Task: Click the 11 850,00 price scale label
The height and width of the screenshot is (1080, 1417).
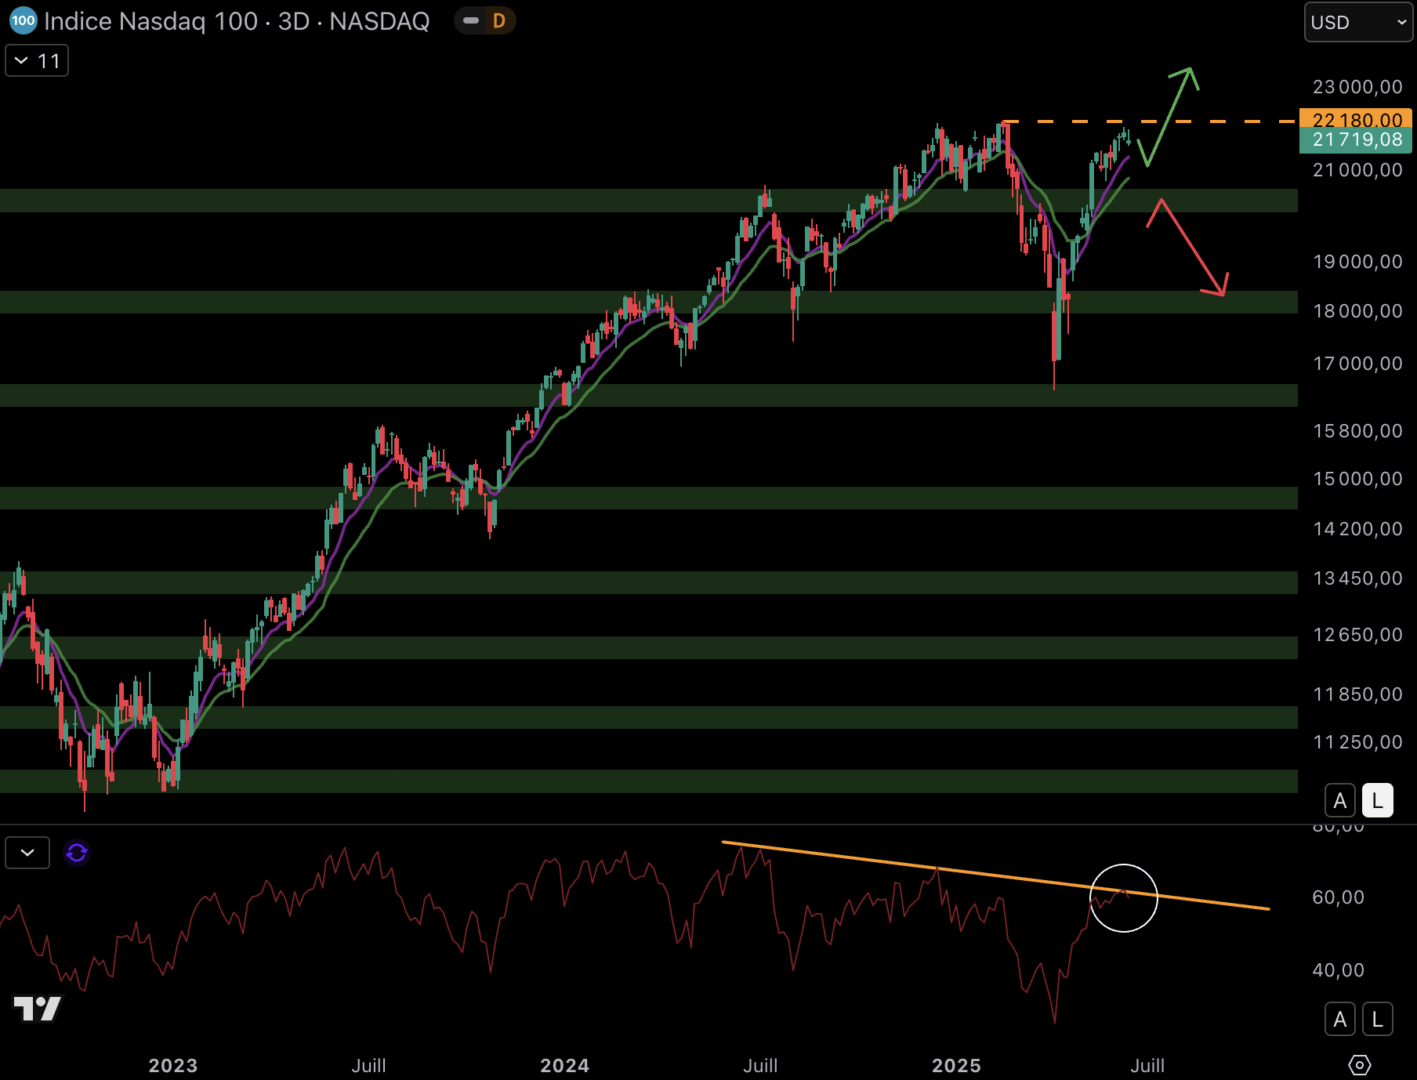Action: coord(1357,694)
